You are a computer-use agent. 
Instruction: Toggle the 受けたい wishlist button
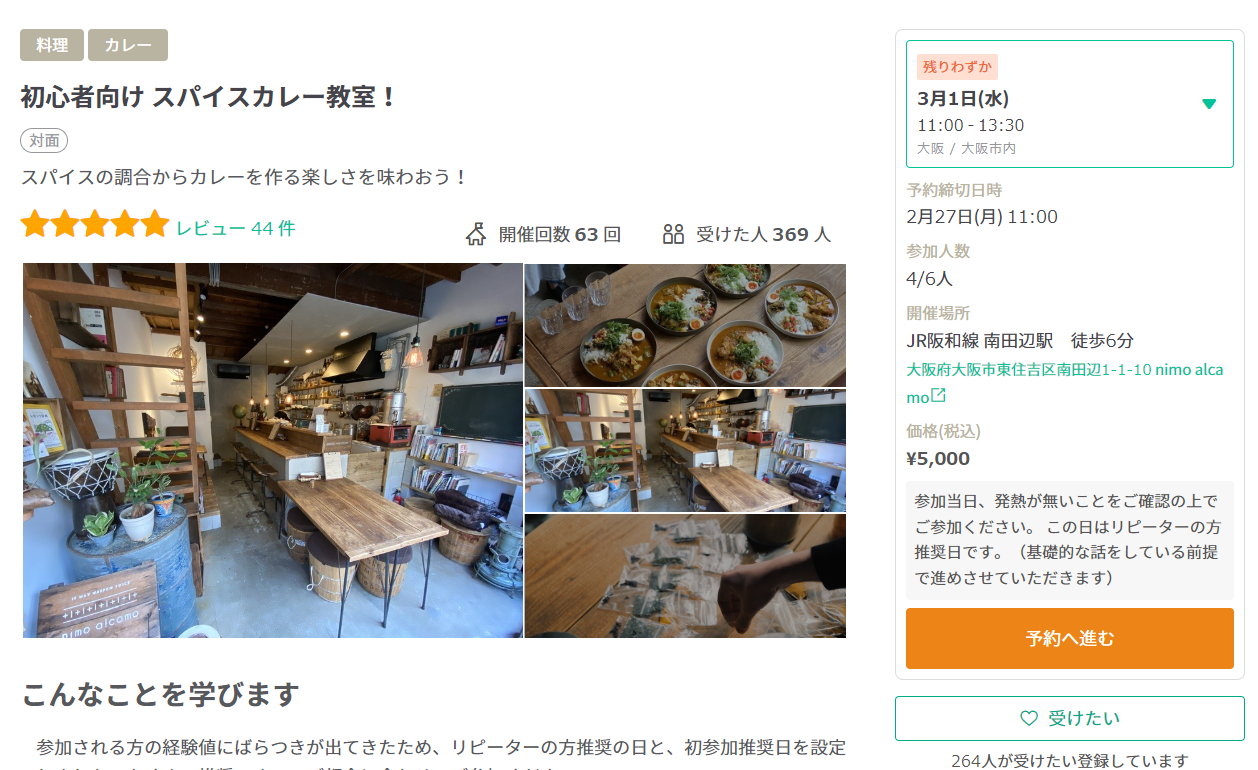point(1070,718)
